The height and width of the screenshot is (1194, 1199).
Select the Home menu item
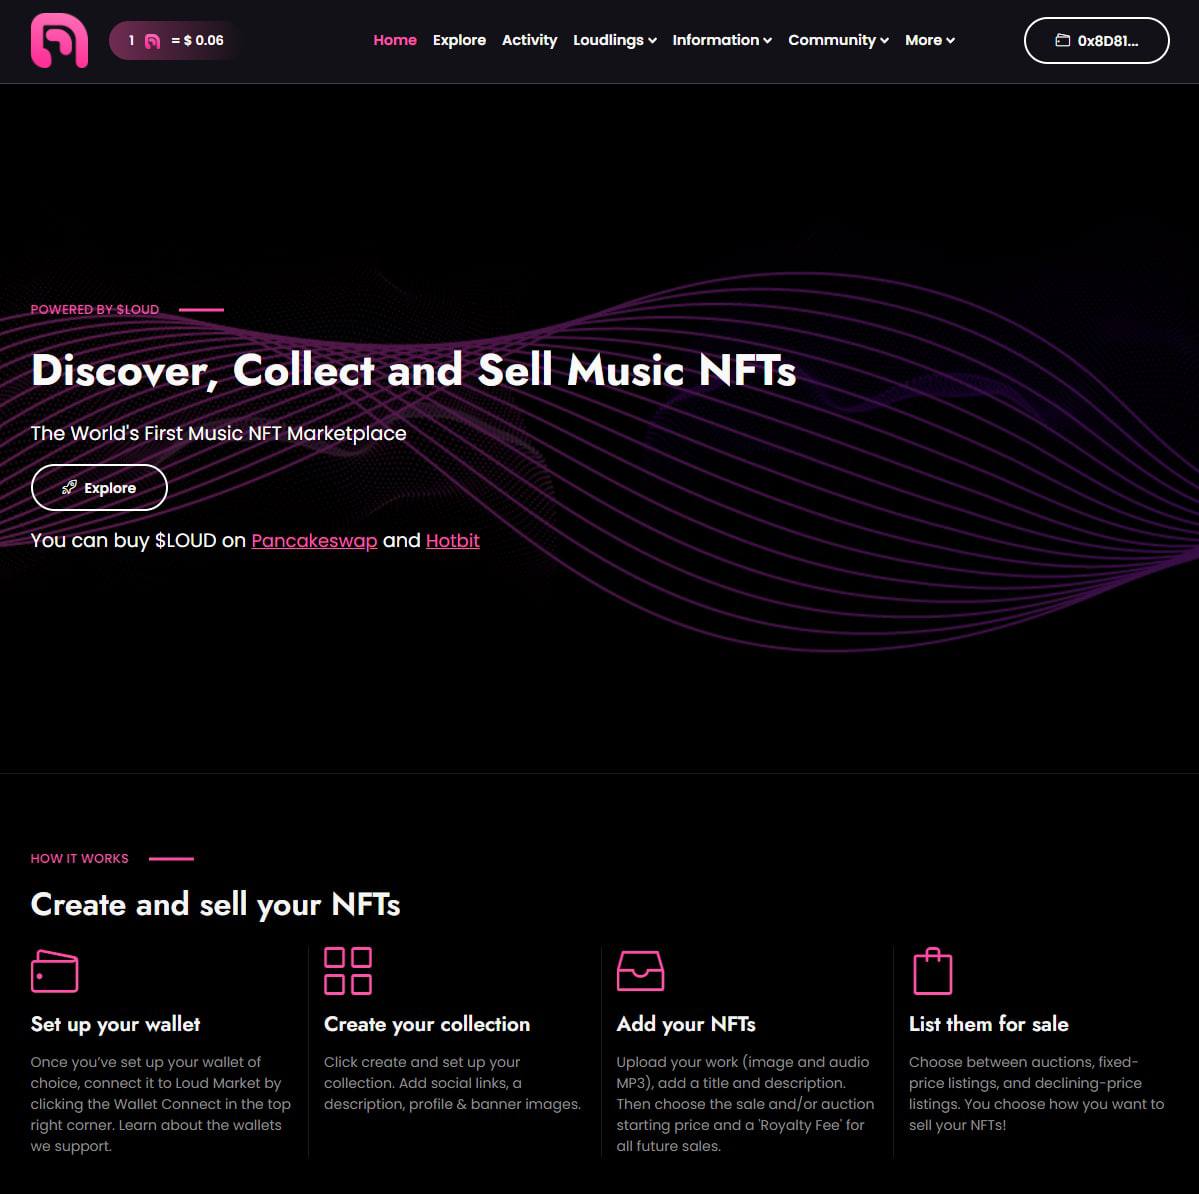[395, 40]
